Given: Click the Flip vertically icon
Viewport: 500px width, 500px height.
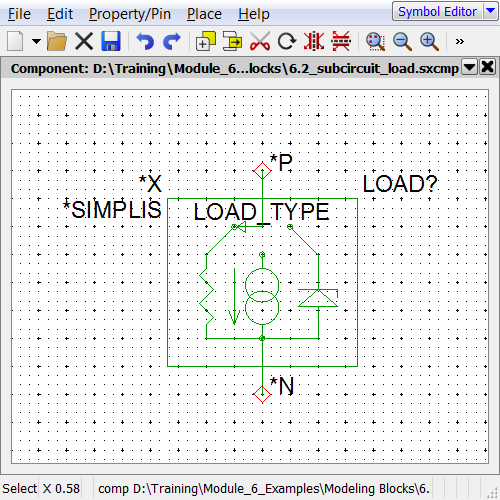Looking at the screenshot, I should pyautogui.click(x=341, y=41).
